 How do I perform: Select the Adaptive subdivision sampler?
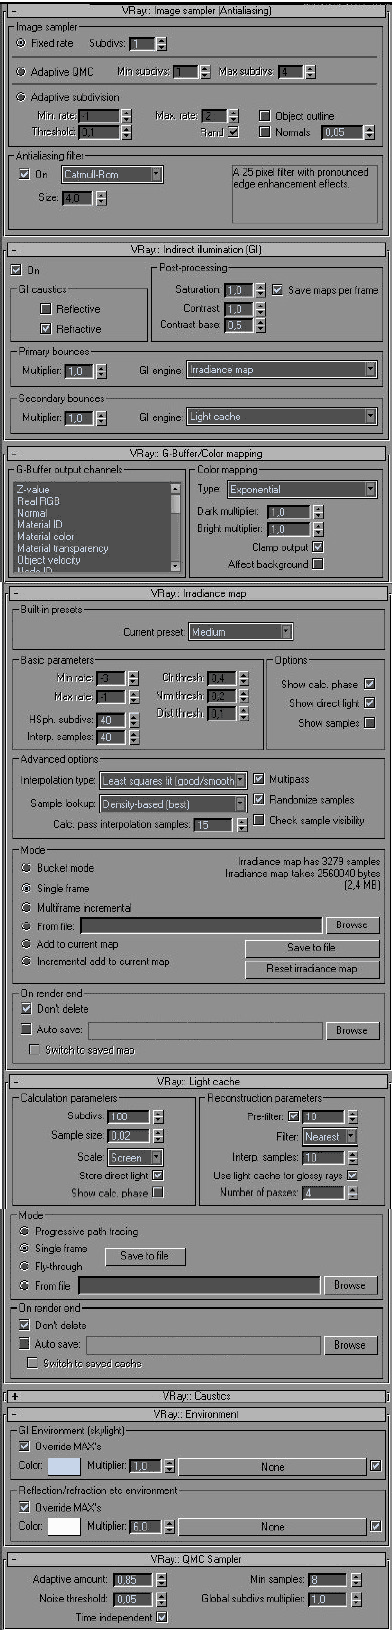pyautogui.click(x=22, y=98)
